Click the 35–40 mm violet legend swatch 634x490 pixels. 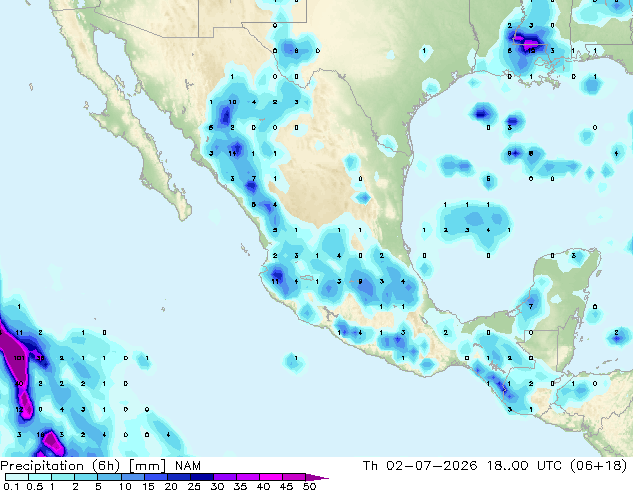[247, 477]
